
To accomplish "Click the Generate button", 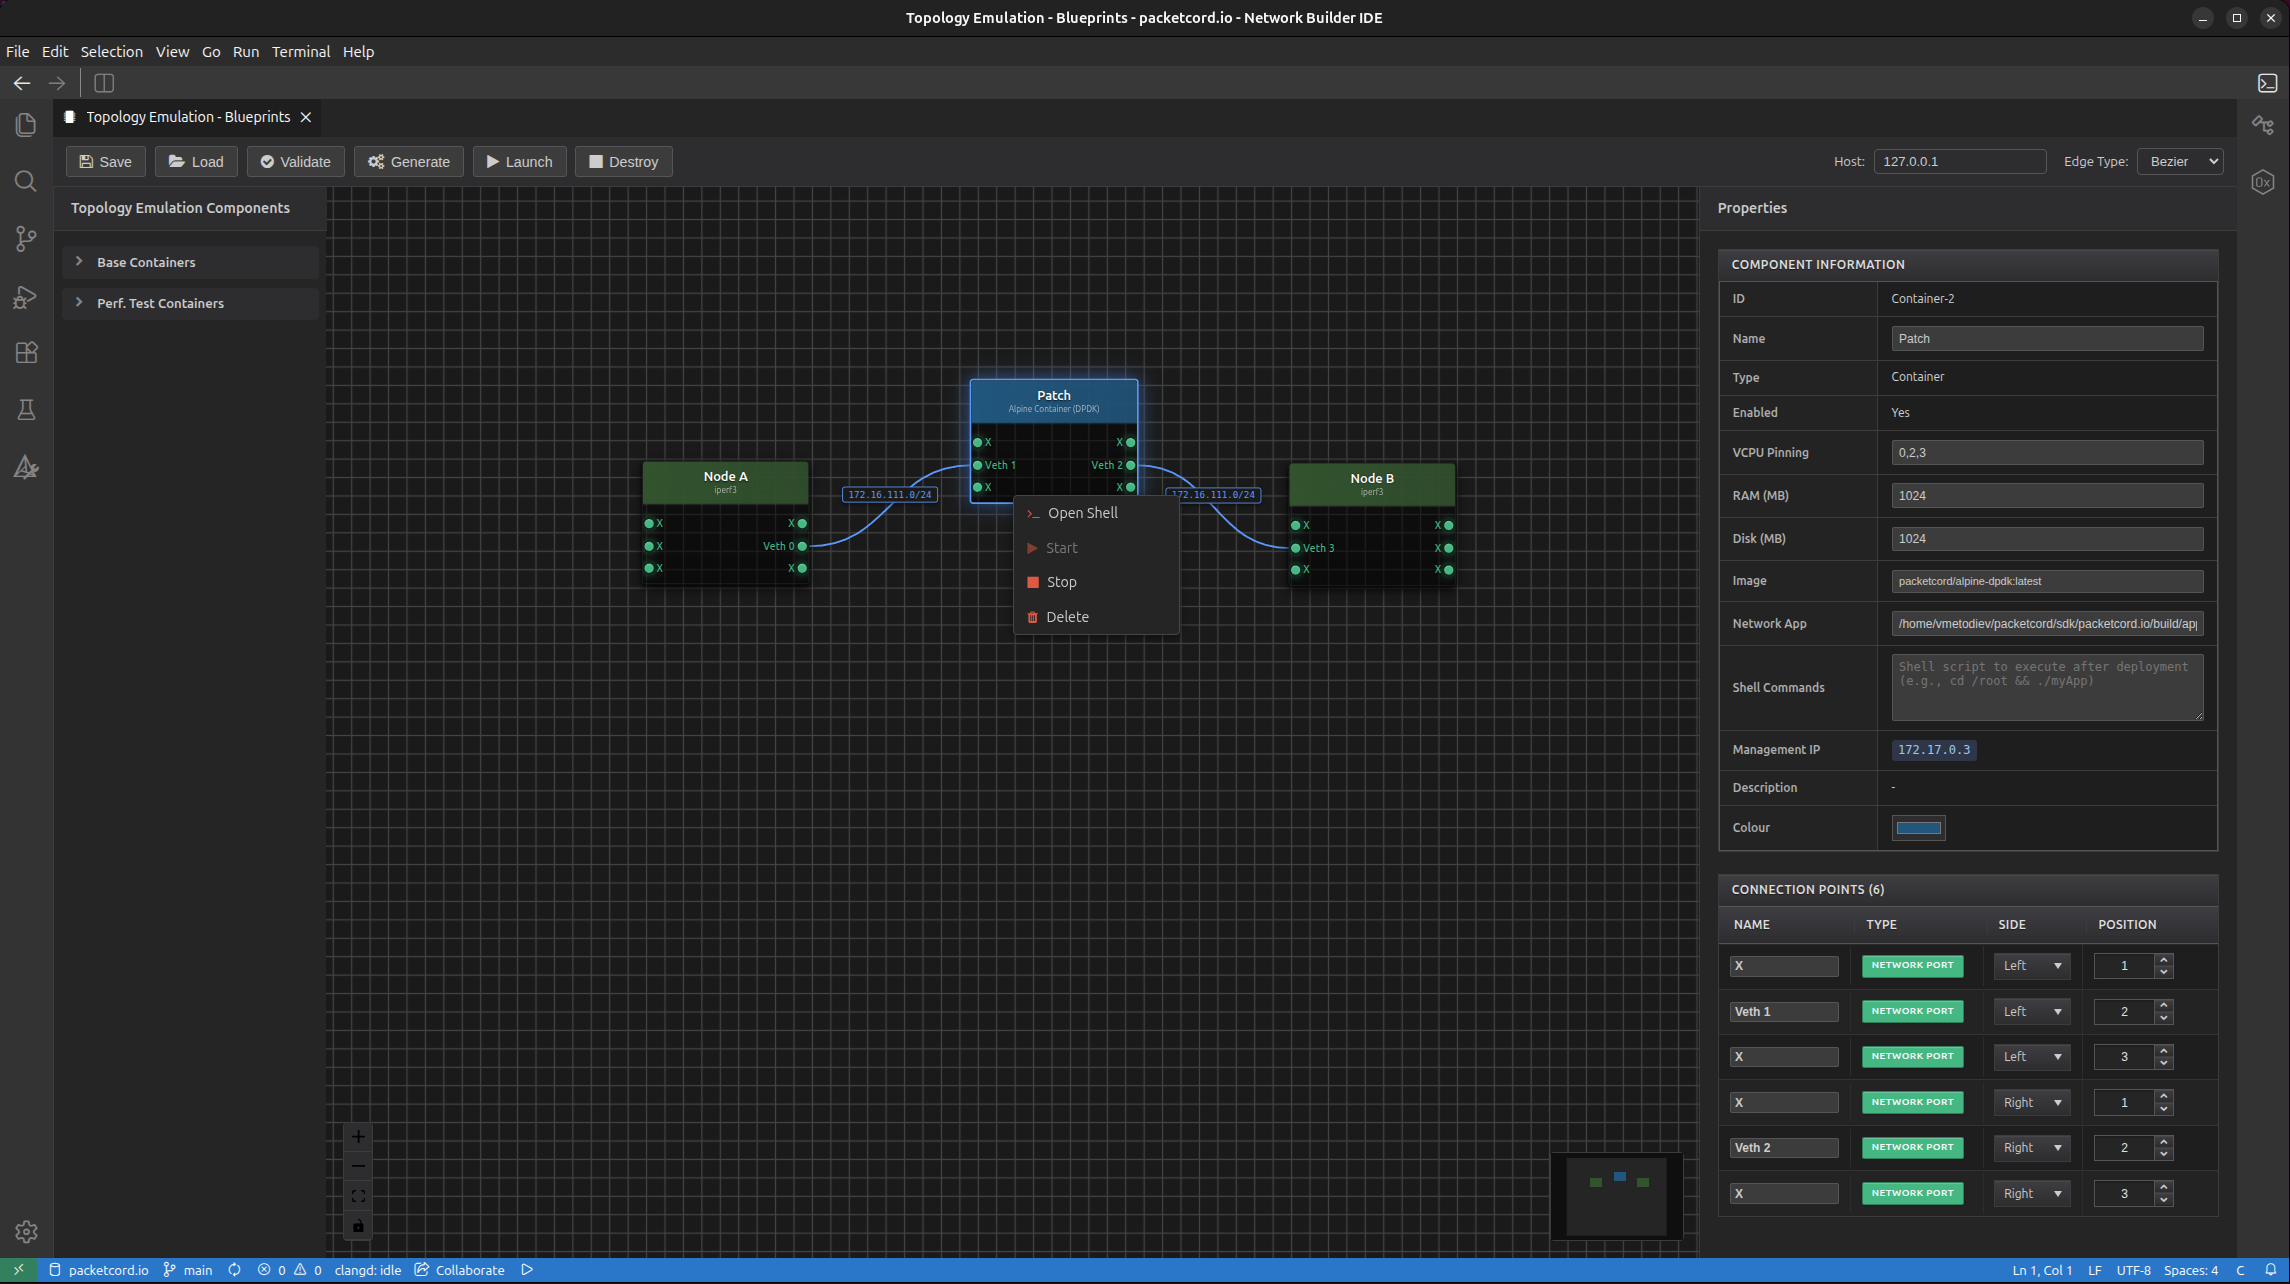I will [408, 161].
